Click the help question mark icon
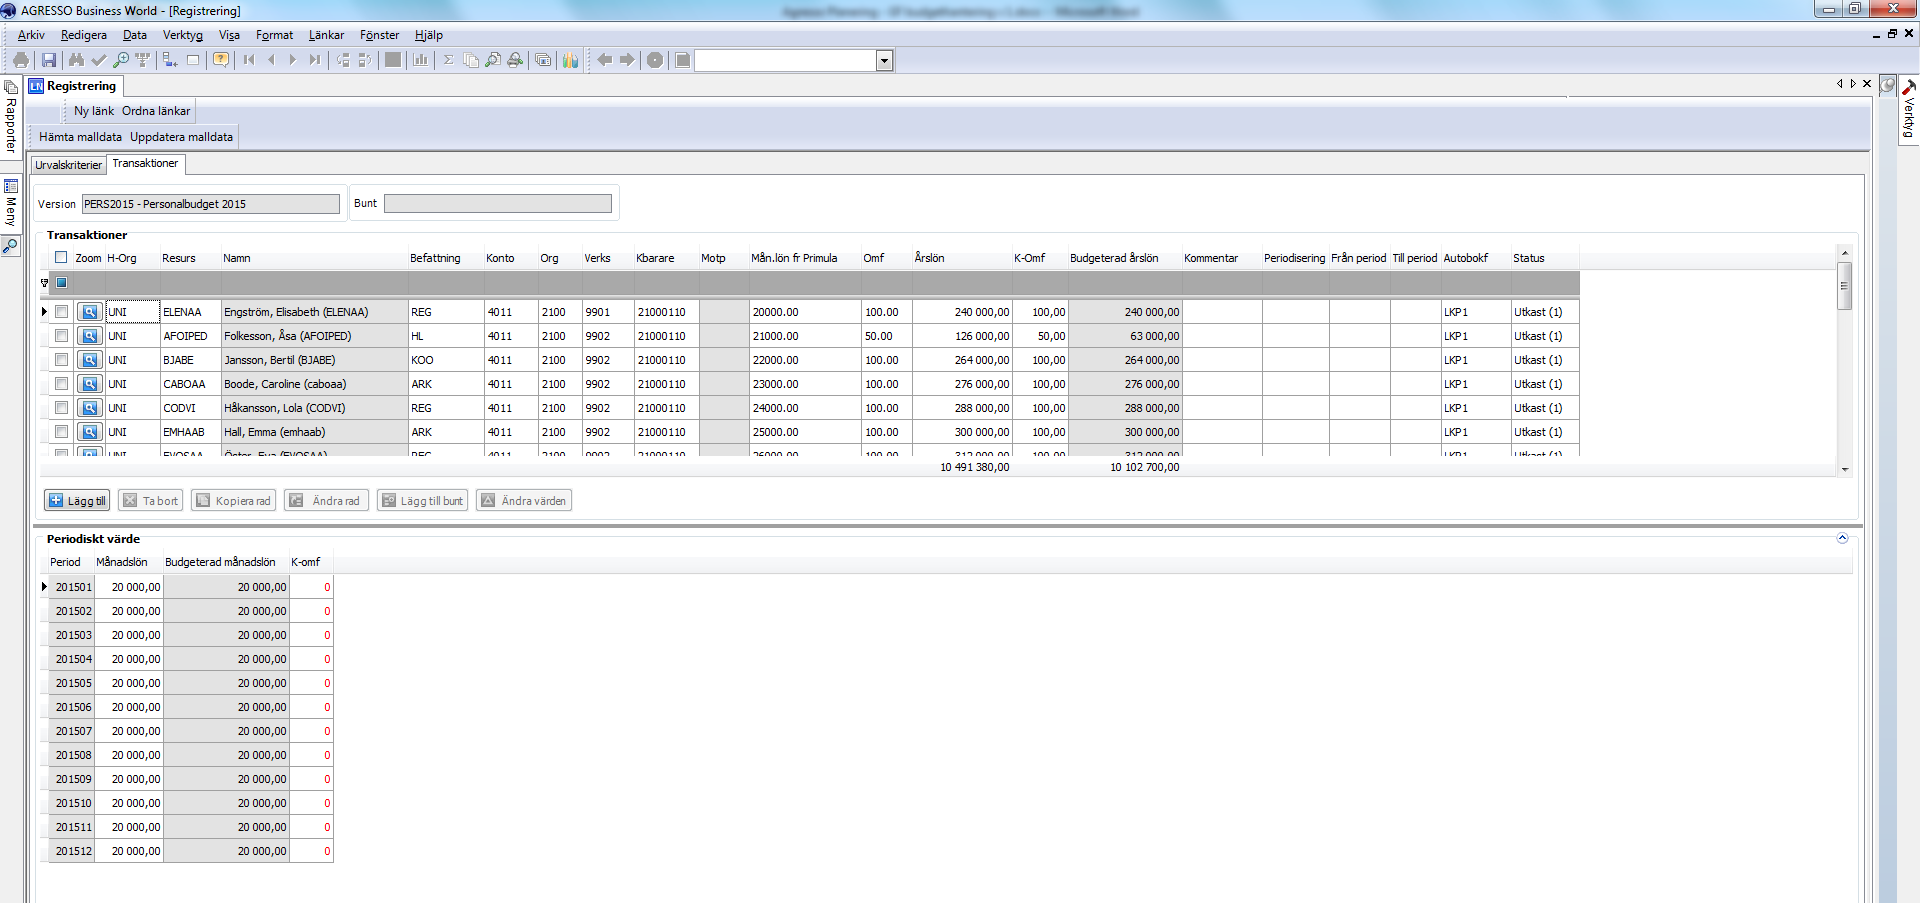 pos(221,60)
